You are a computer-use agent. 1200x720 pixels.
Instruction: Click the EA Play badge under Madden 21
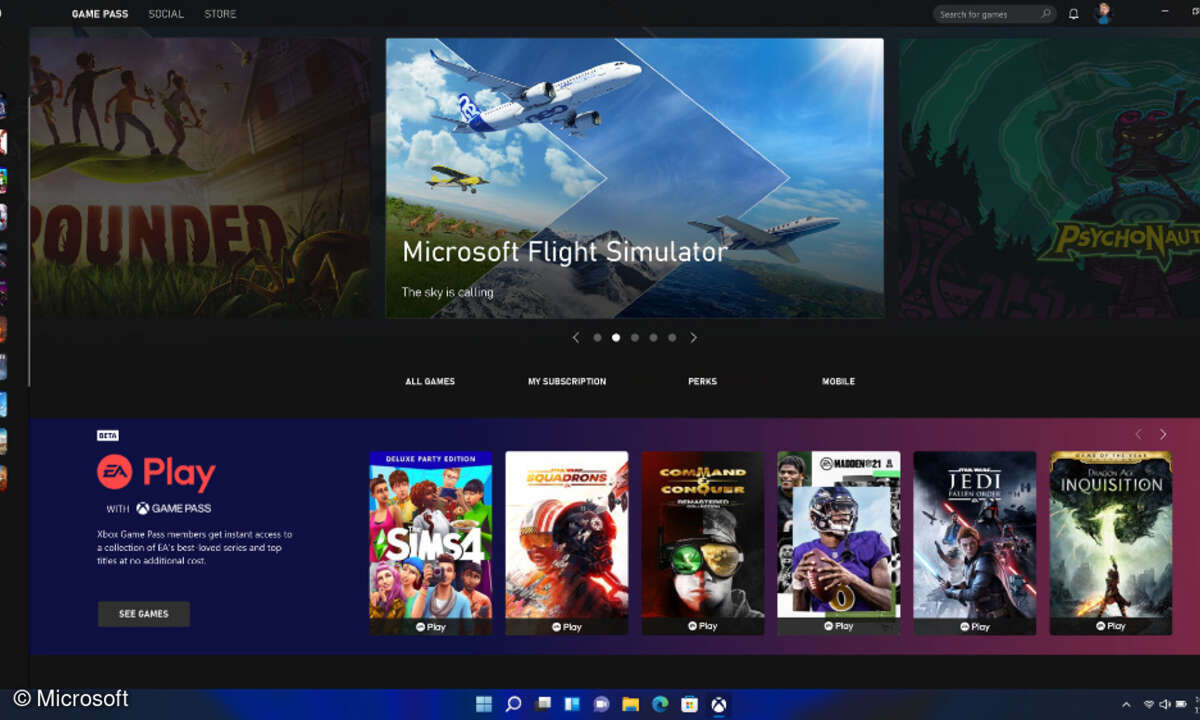[x=839, y=626]
